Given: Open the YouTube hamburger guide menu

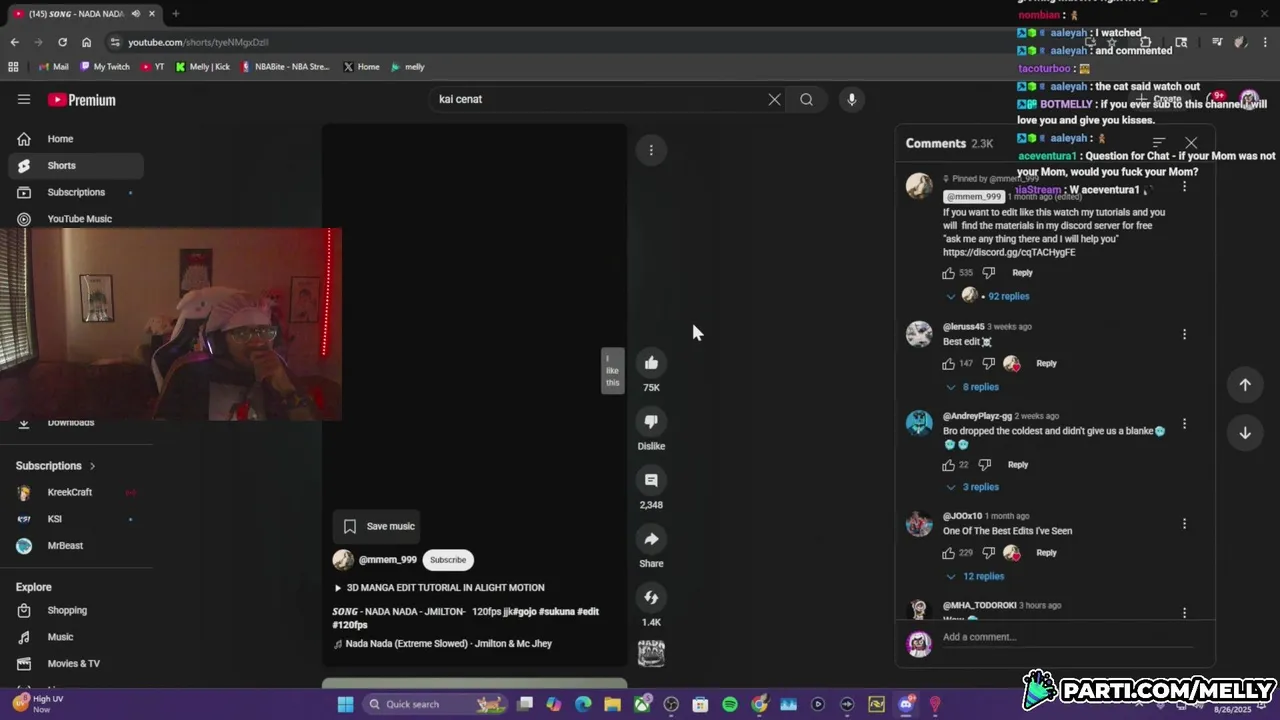Looking at the screenshot, I should coord(24,99).
